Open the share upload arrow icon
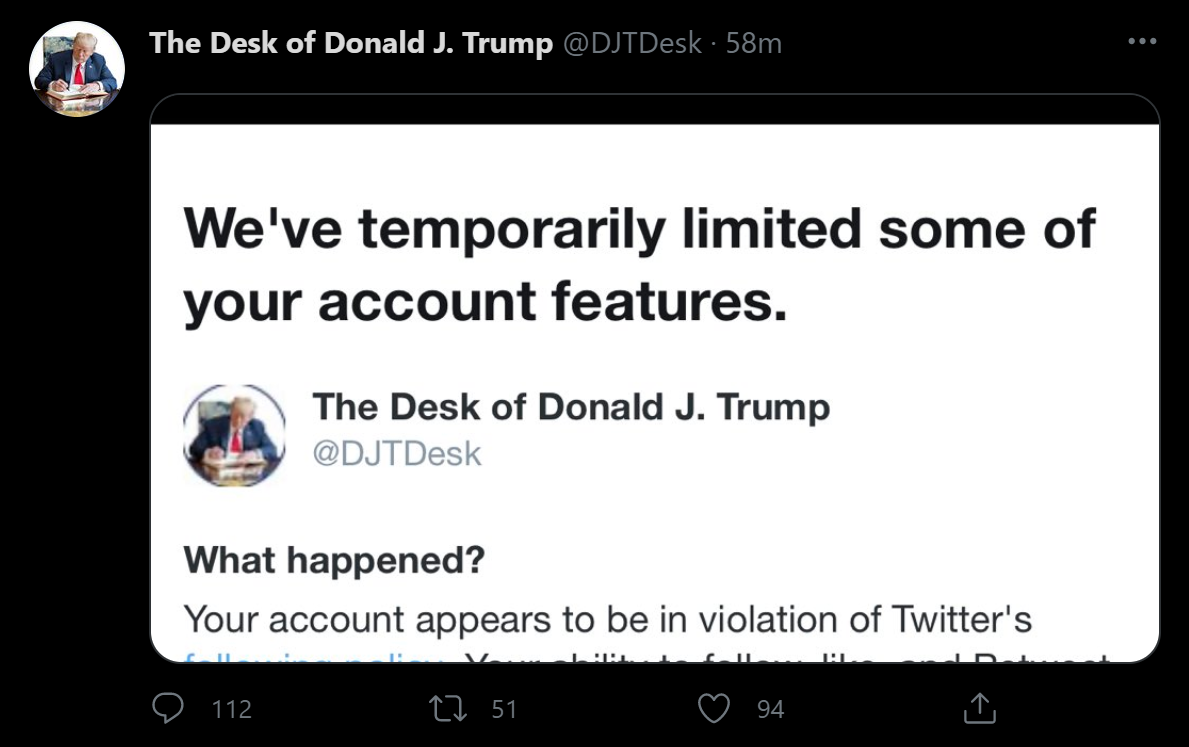 pyautogui.click(x=980, y=708)
